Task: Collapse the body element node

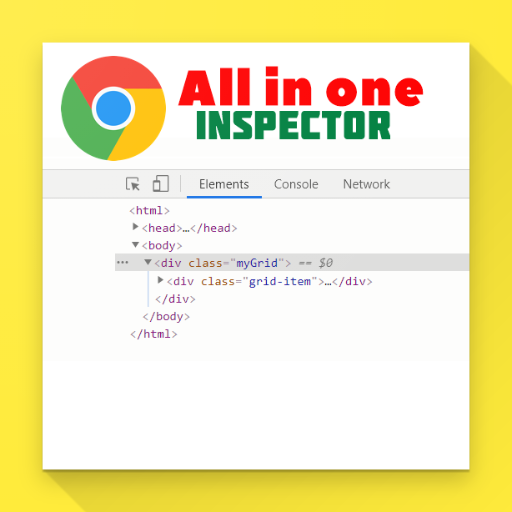Action: 135,245
